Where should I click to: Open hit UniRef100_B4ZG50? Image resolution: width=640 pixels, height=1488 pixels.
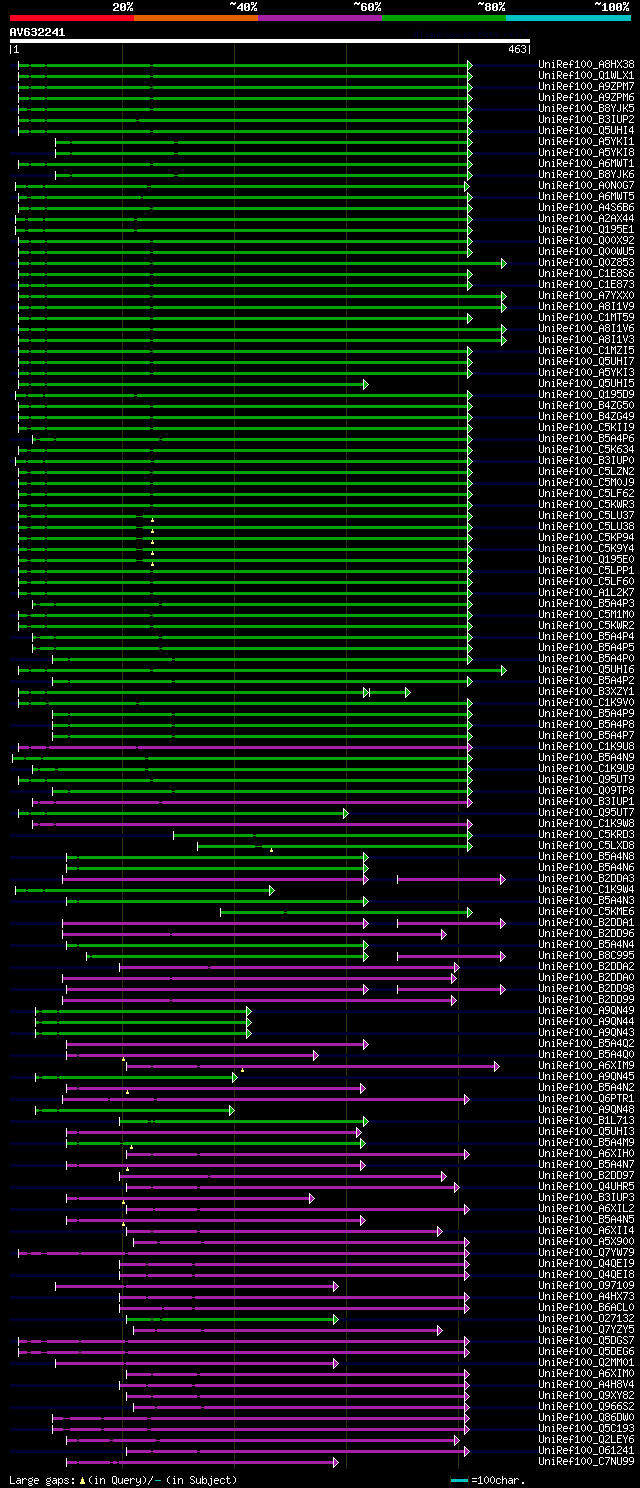coord(586,405)
